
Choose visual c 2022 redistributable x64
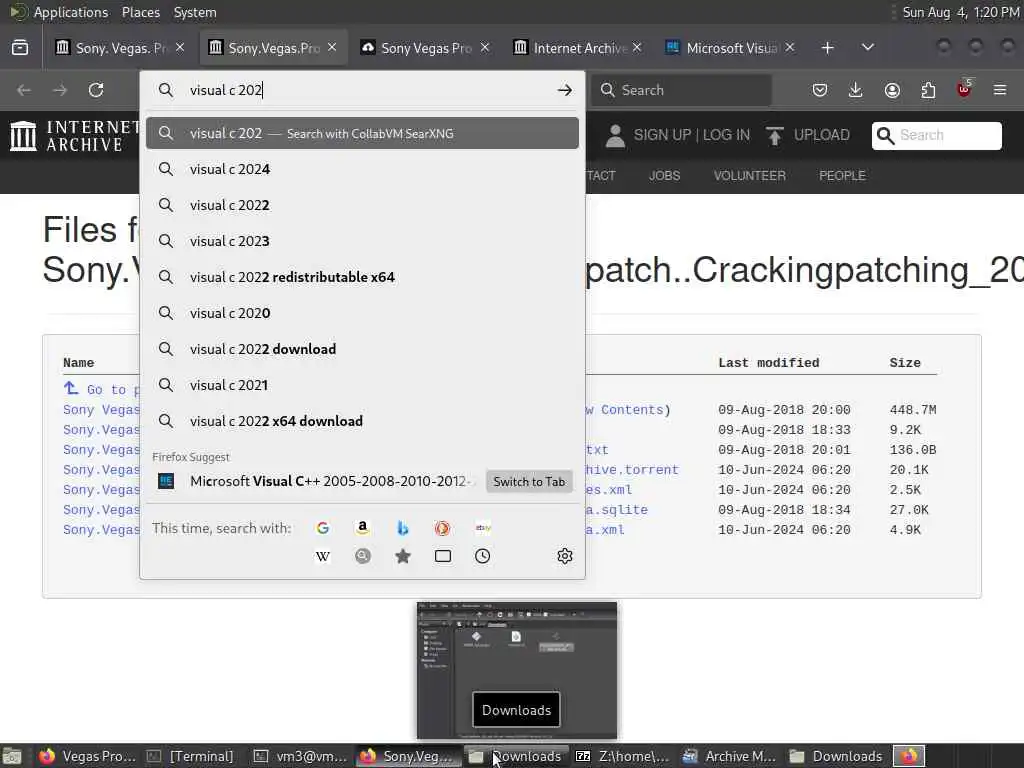click(x=362, y=277)
